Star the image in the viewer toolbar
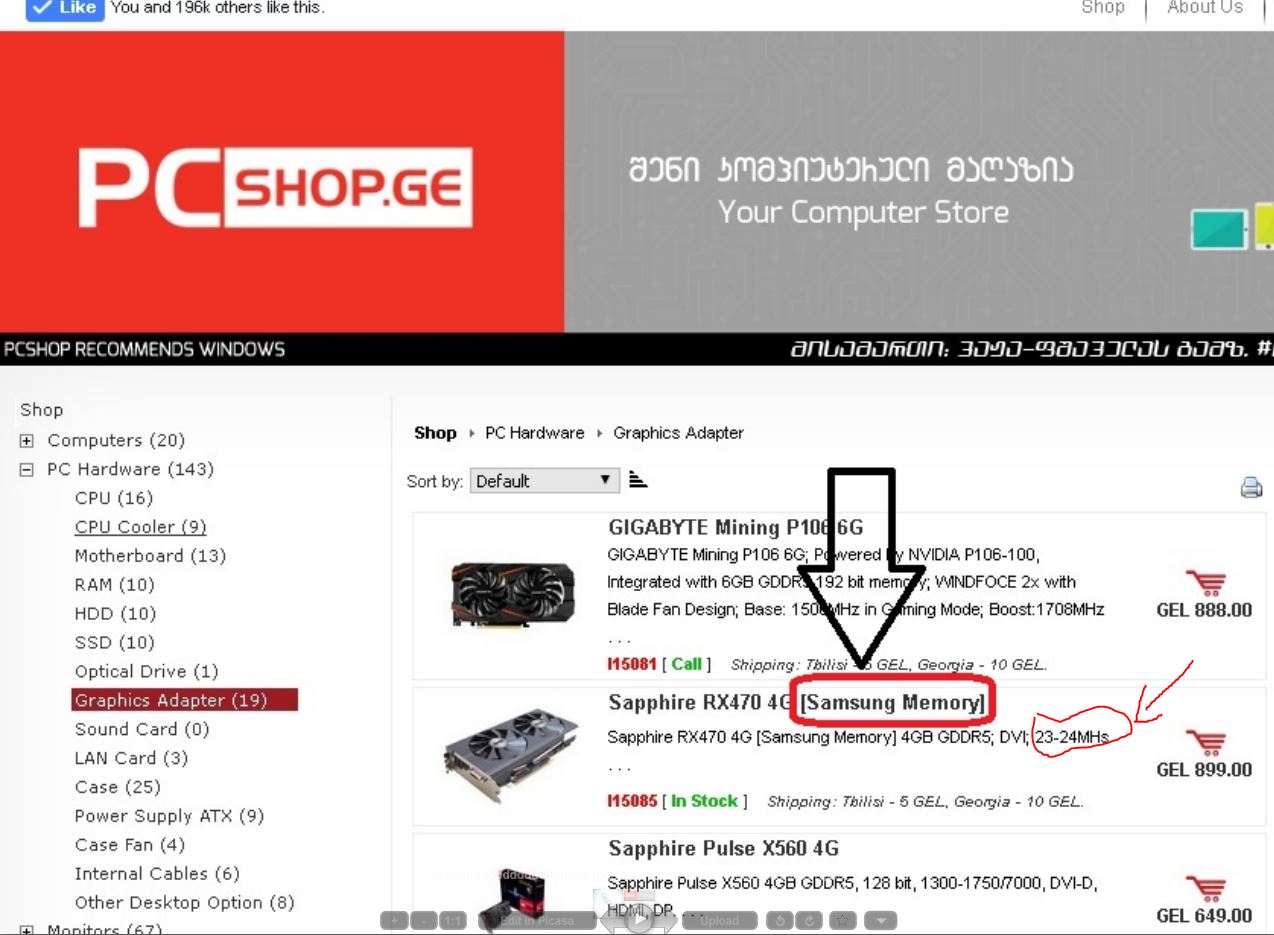Viewport: 1274px width, 935px height. pos(842,920)
